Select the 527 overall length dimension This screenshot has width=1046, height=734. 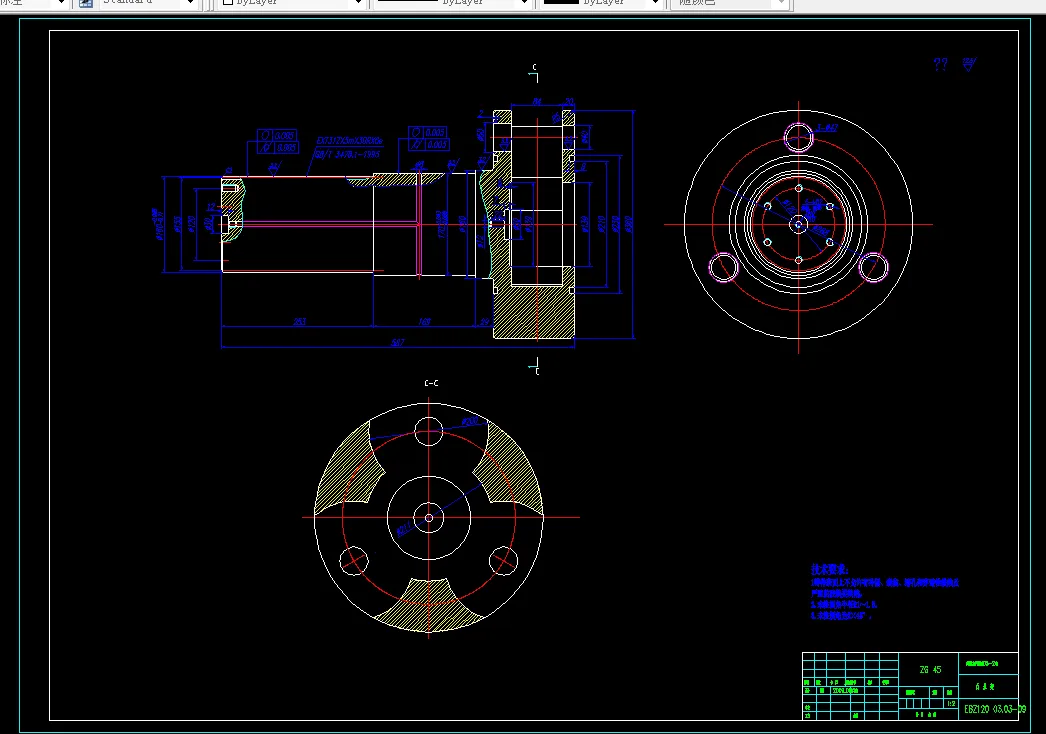(x=397, y=343)
